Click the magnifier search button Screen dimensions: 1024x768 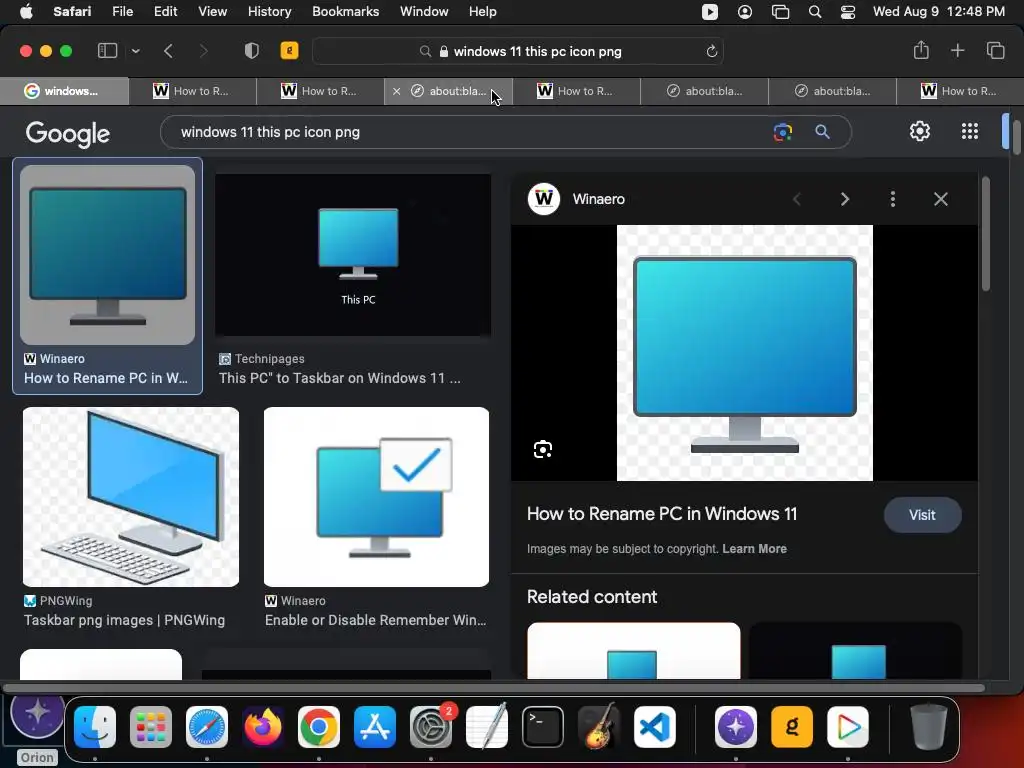click(822, 132)
